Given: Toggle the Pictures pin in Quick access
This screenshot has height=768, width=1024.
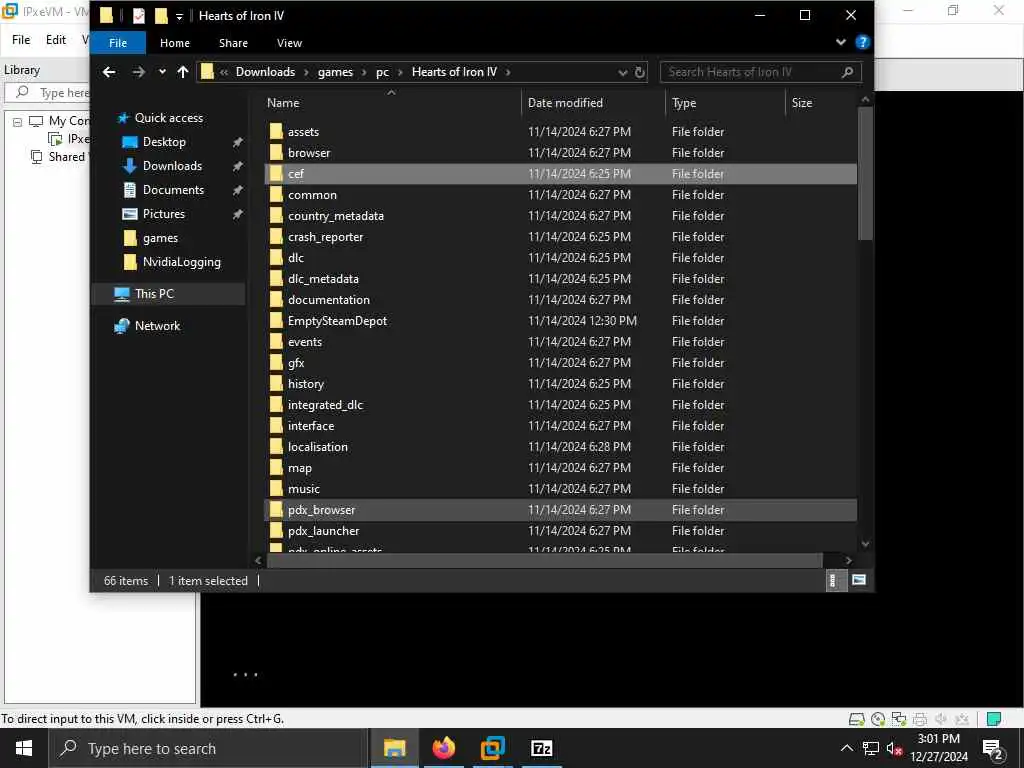Looking at the screenshot, I should click(238, 214).
